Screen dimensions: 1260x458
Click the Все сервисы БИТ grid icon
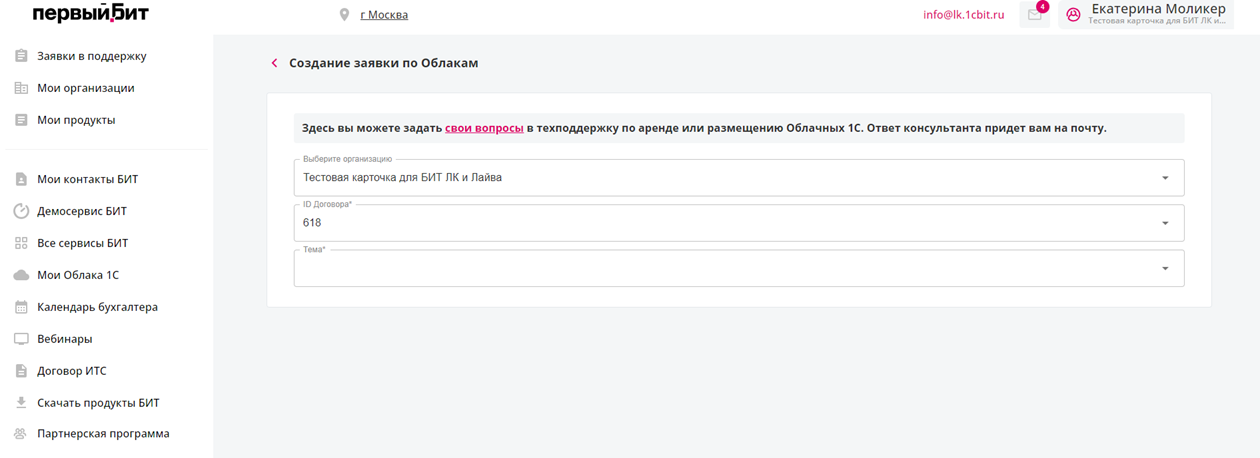[x=21, y=243]
